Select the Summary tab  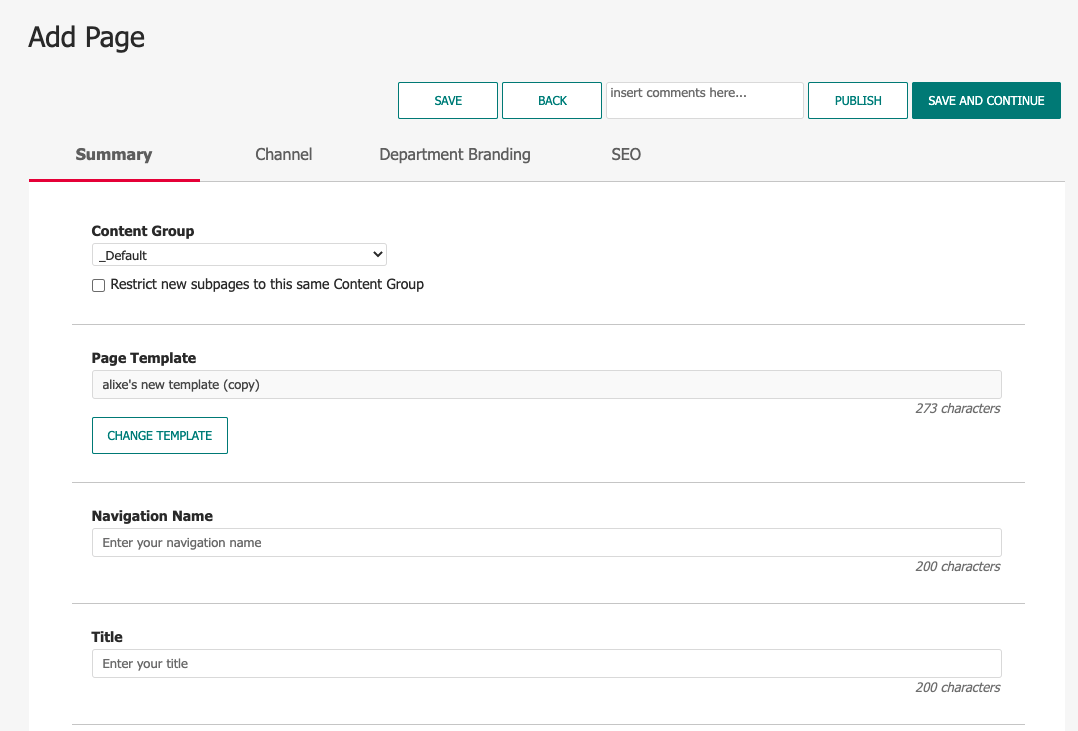(113, 154)
